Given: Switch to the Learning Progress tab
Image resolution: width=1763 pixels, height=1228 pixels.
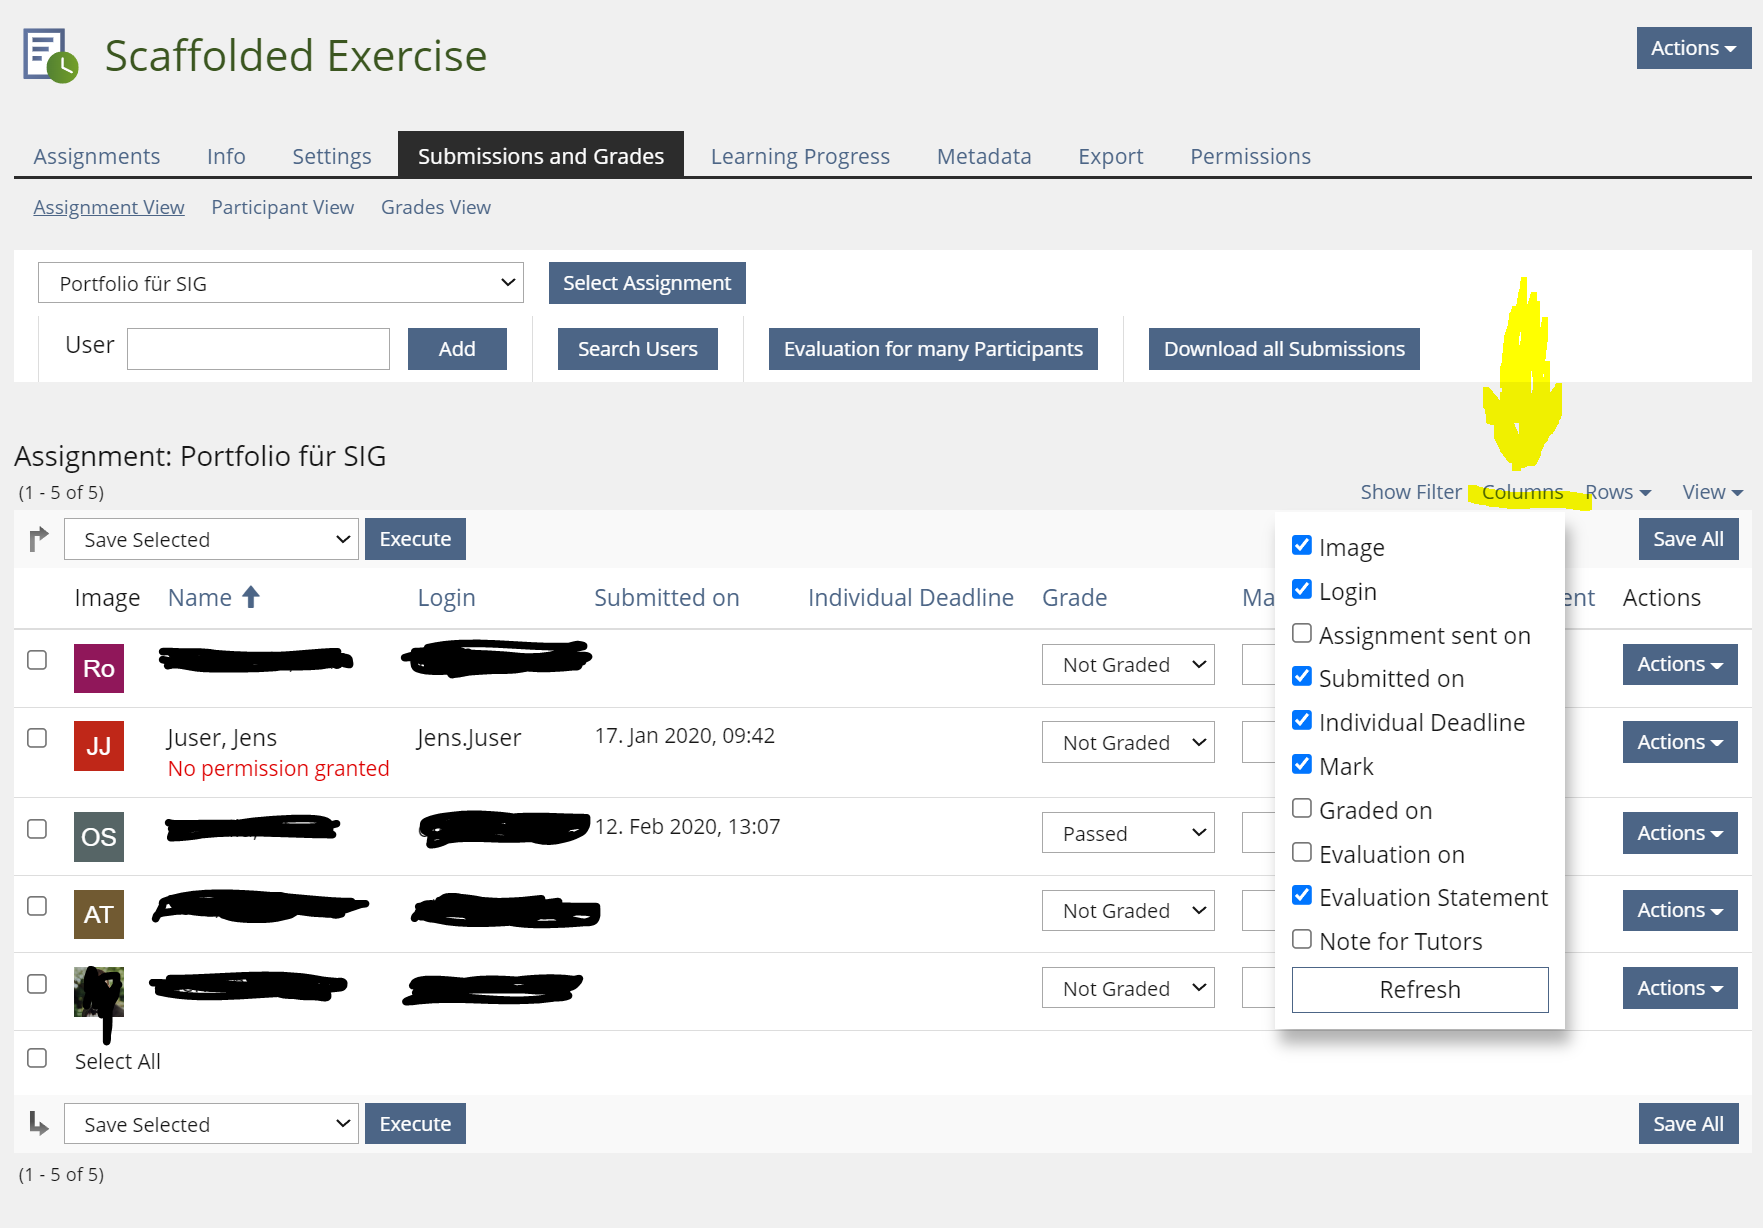Looking at the screenshot, I should click(x=799, y=156).
